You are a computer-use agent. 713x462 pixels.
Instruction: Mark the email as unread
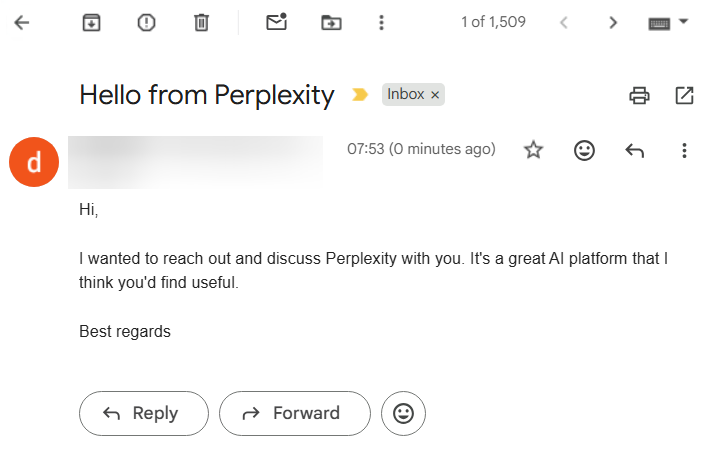pos(277,22)
